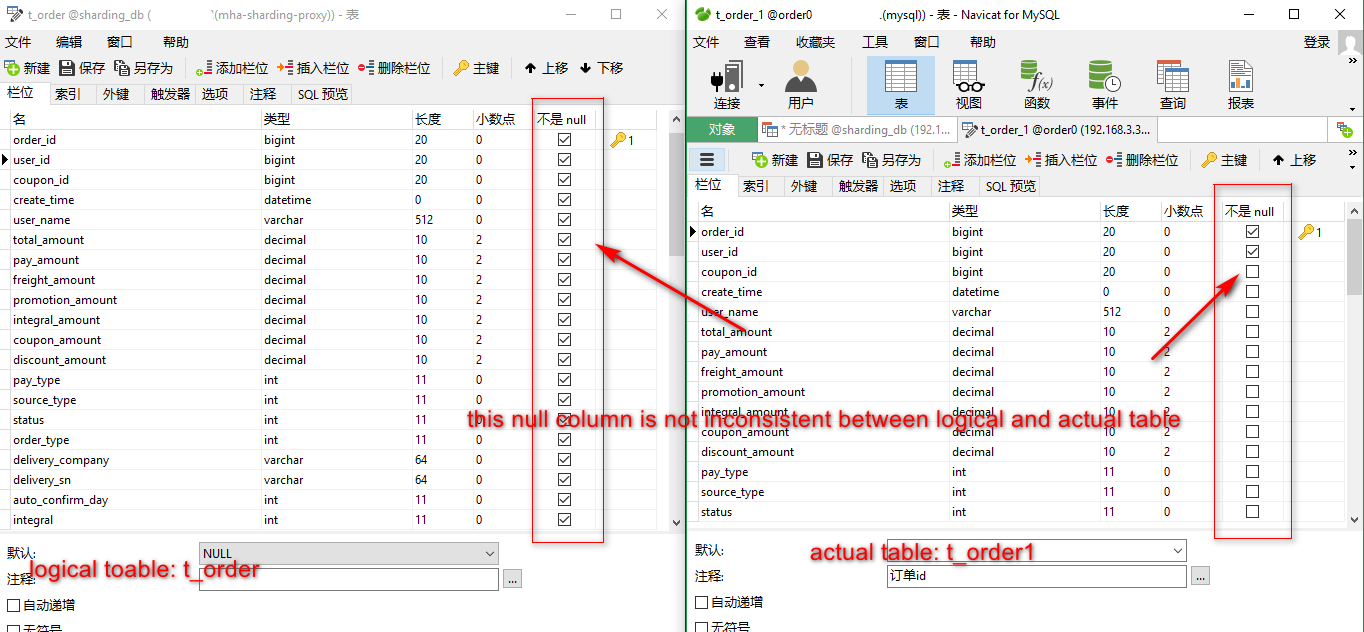Viewport: 1364px width, 632px height.
Task: Click the ... button beside 订单id comment field
Action: coord(1200,576)
